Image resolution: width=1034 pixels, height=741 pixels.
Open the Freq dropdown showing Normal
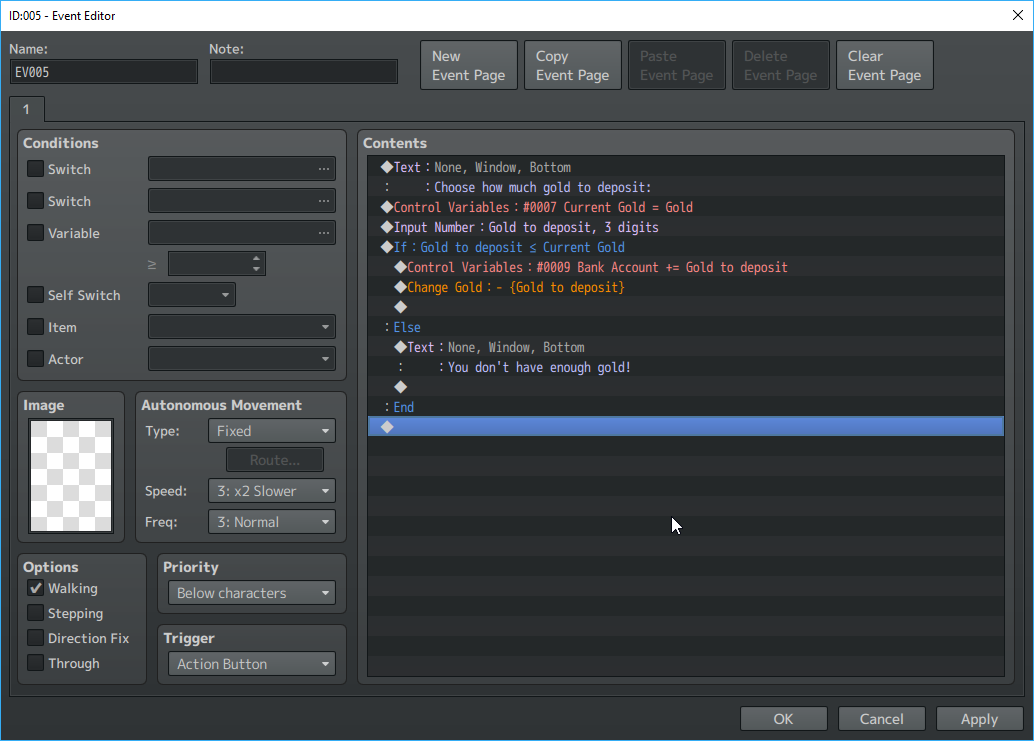(x=272, y=522)
